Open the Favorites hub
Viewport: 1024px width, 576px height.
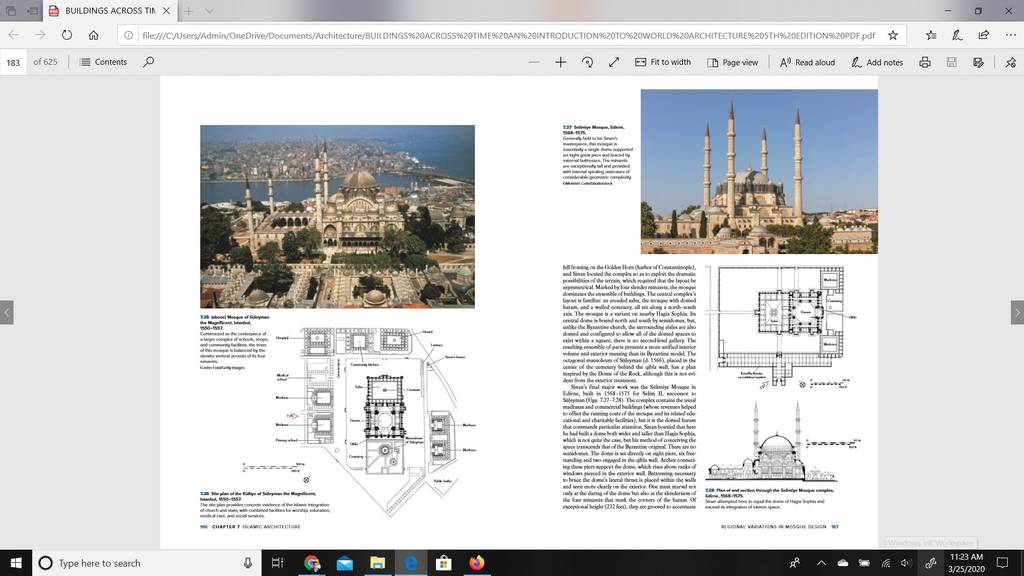pos(931,35)
